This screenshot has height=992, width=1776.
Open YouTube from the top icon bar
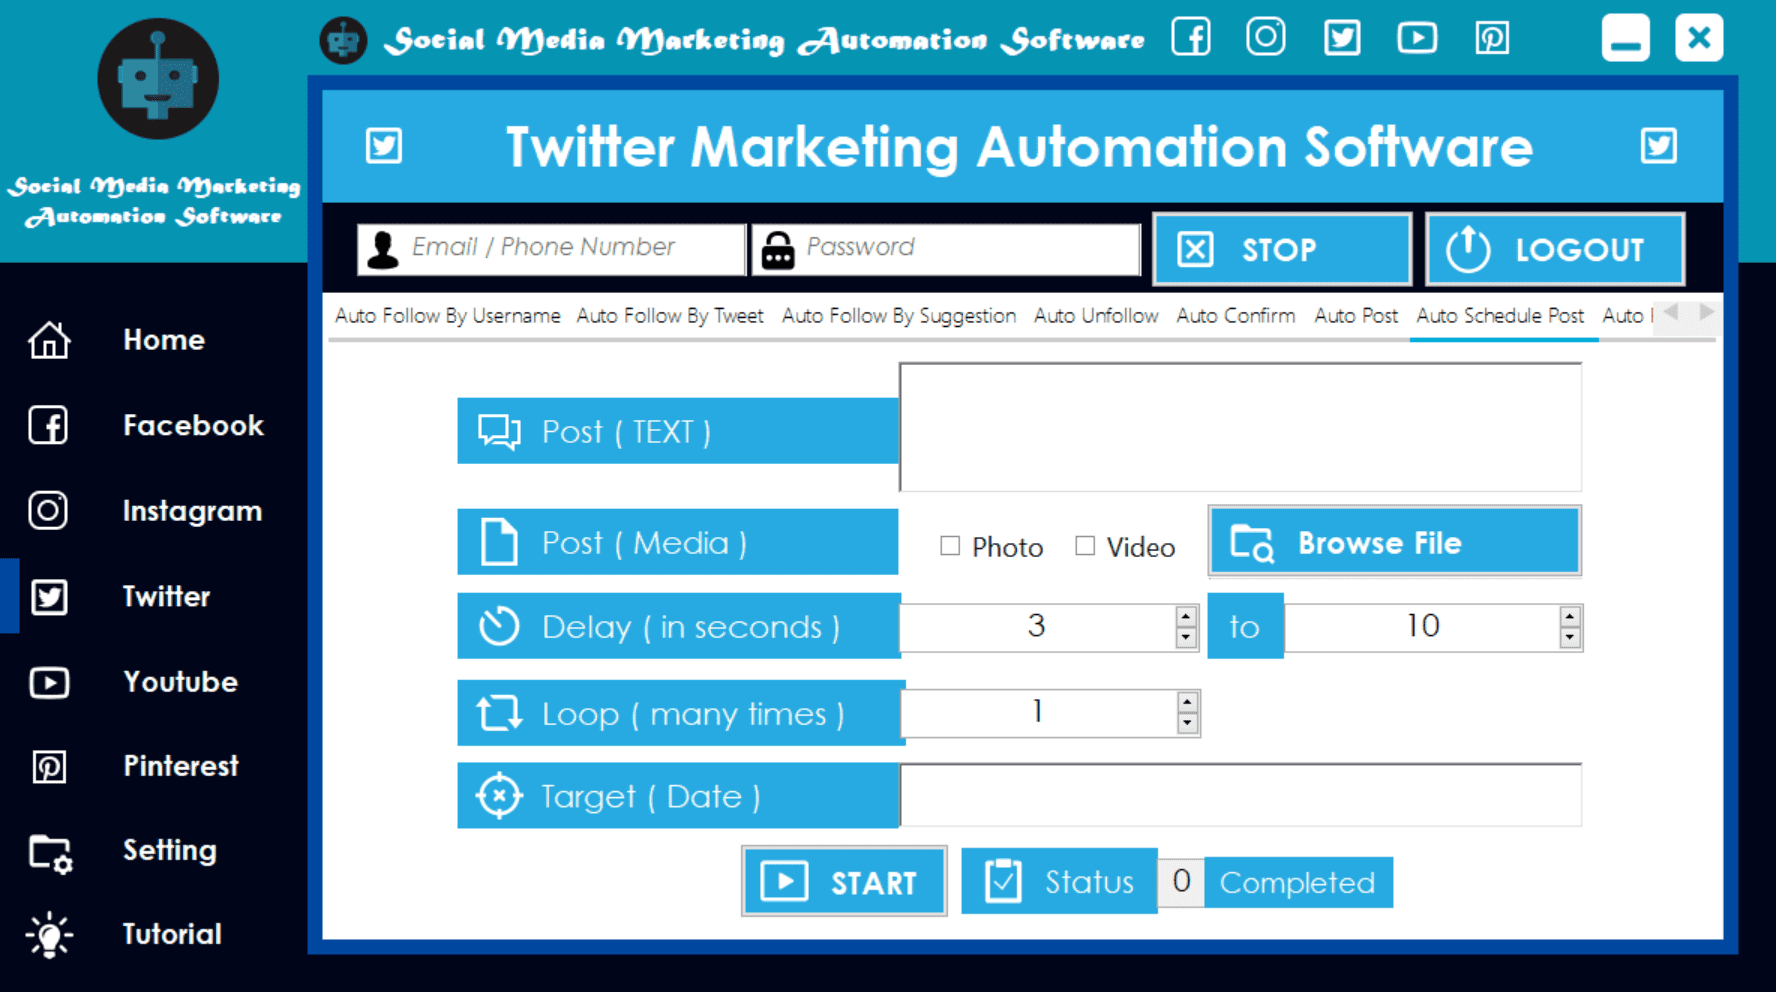click(x=1417, y=38)
